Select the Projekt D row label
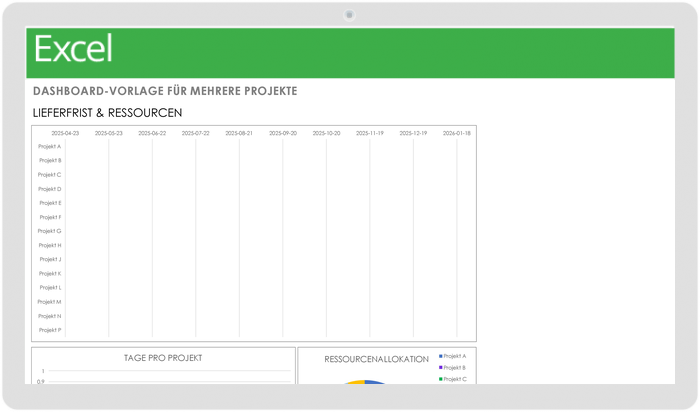Screen dimensions: 700x412 tap(50, 189)
